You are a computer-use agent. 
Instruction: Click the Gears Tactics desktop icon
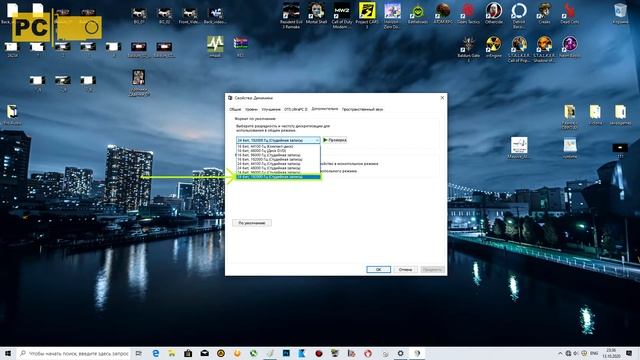tap(468, 13)
